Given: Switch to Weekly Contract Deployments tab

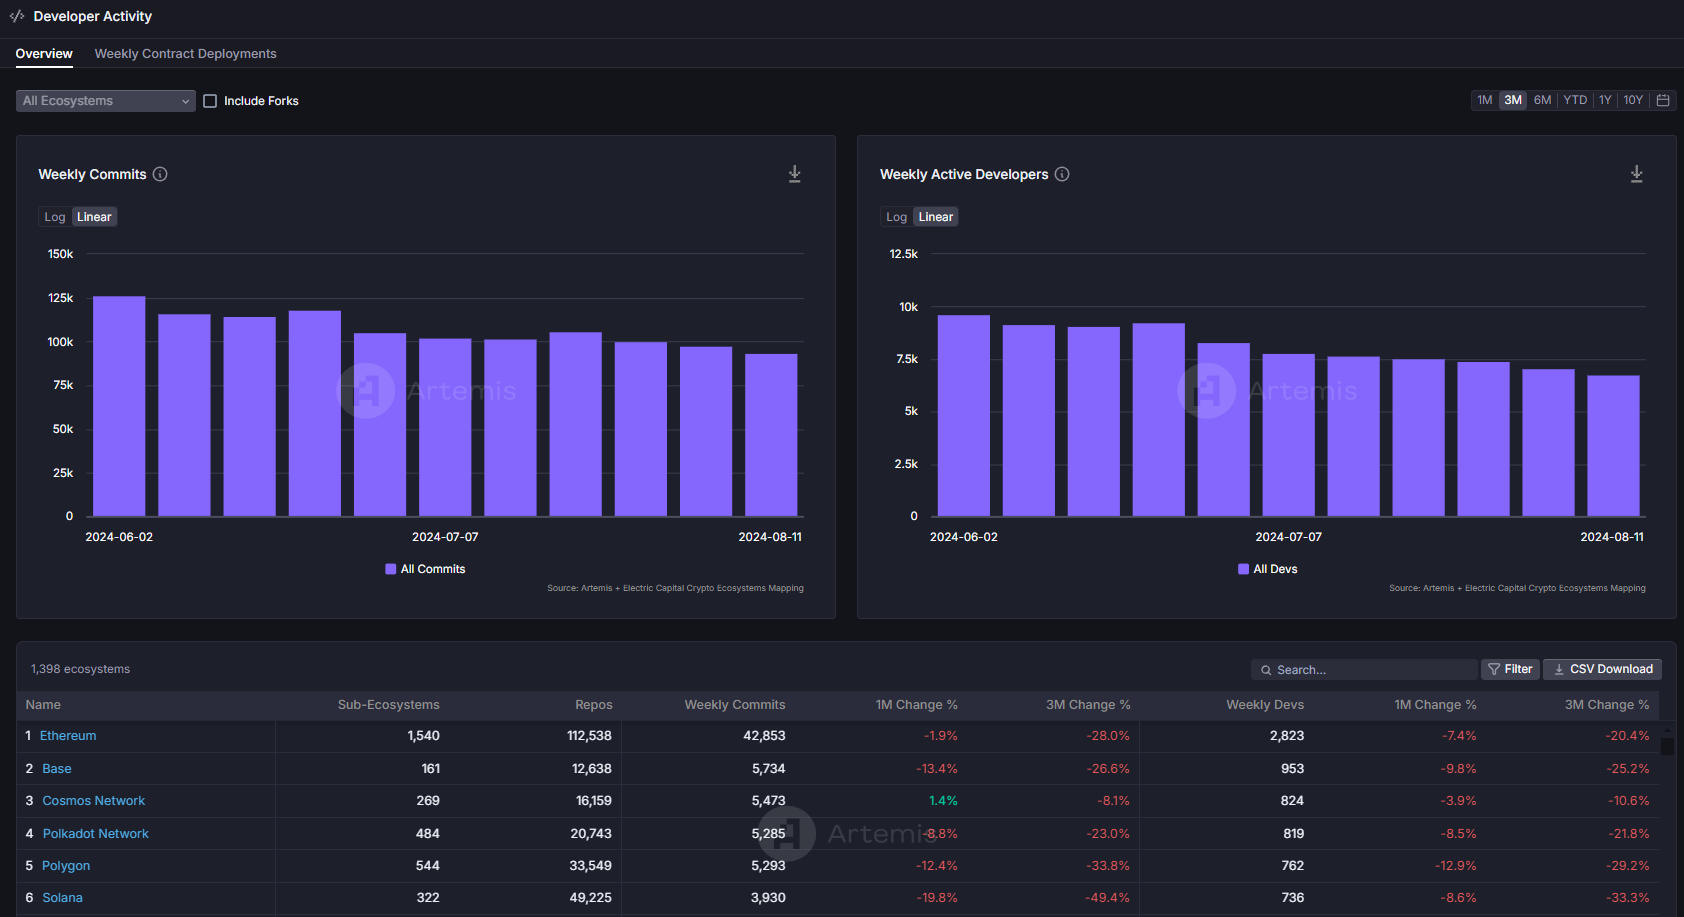Looking at the screenshot, I should pos(185,54).
